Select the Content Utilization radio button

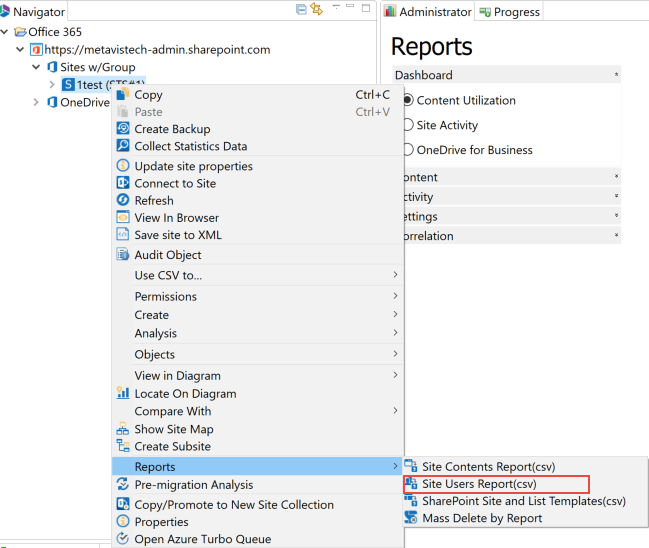(x=407, y=100)
